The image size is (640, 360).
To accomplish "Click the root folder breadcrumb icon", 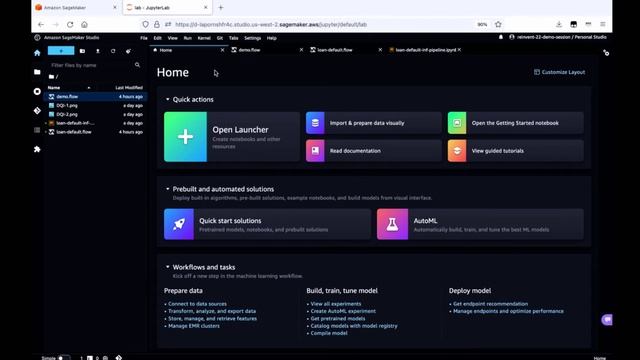I will (51, 76).
